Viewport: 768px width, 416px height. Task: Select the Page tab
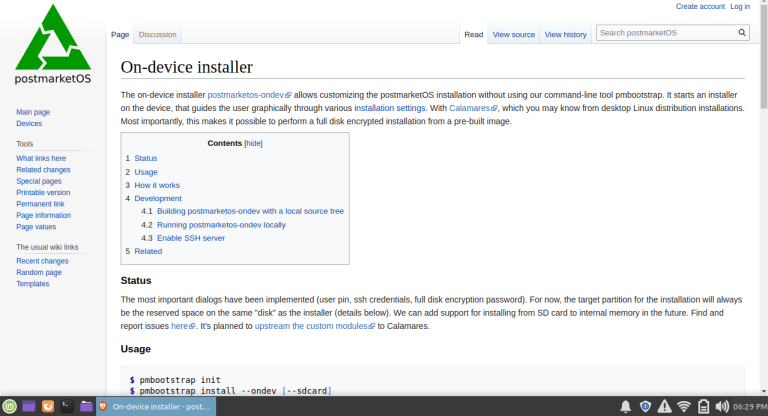[x=120, y=34]
